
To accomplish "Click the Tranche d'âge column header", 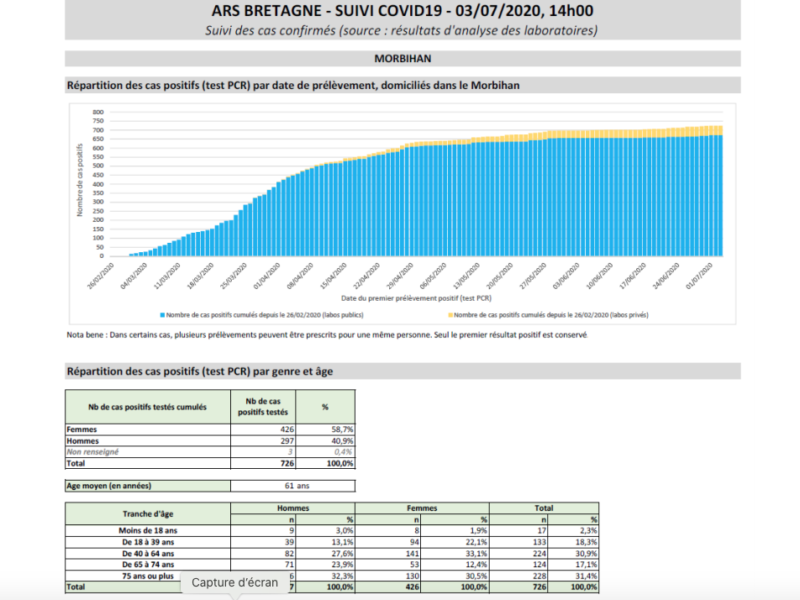I will 148,514.
